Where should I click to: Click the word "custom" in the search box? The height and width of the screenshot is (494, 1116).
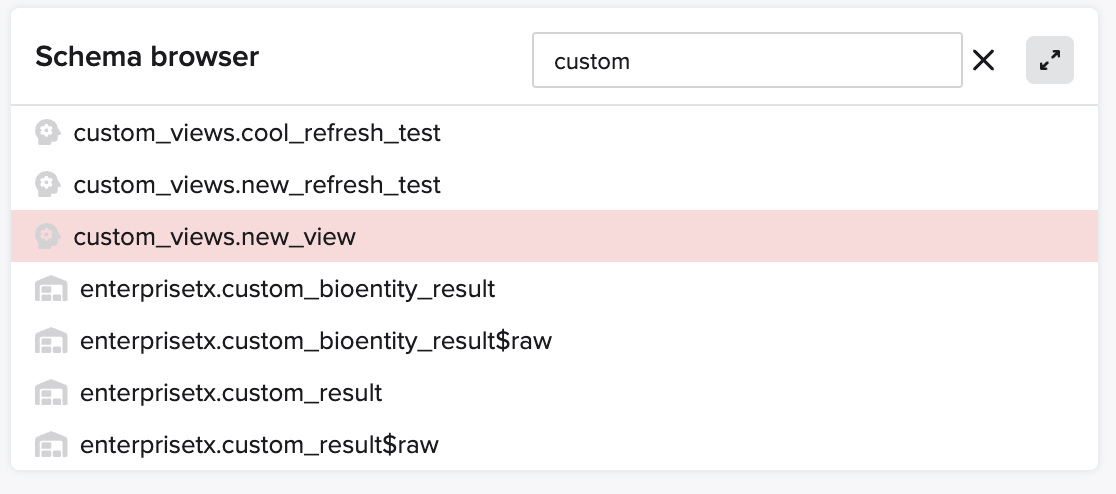tap(592, 62)
